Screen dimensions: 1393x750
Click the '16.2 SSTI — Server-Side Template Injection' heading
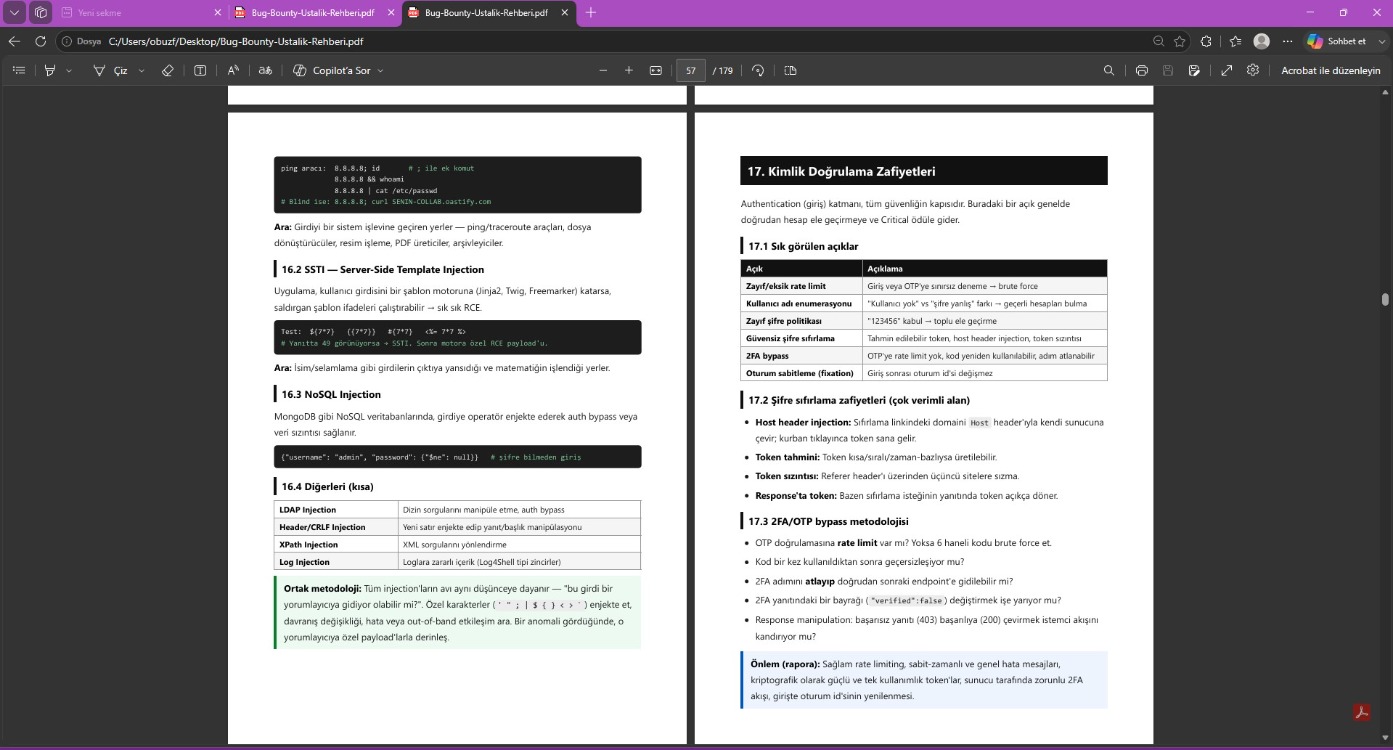pyautogui.click(x=382, y=269)
